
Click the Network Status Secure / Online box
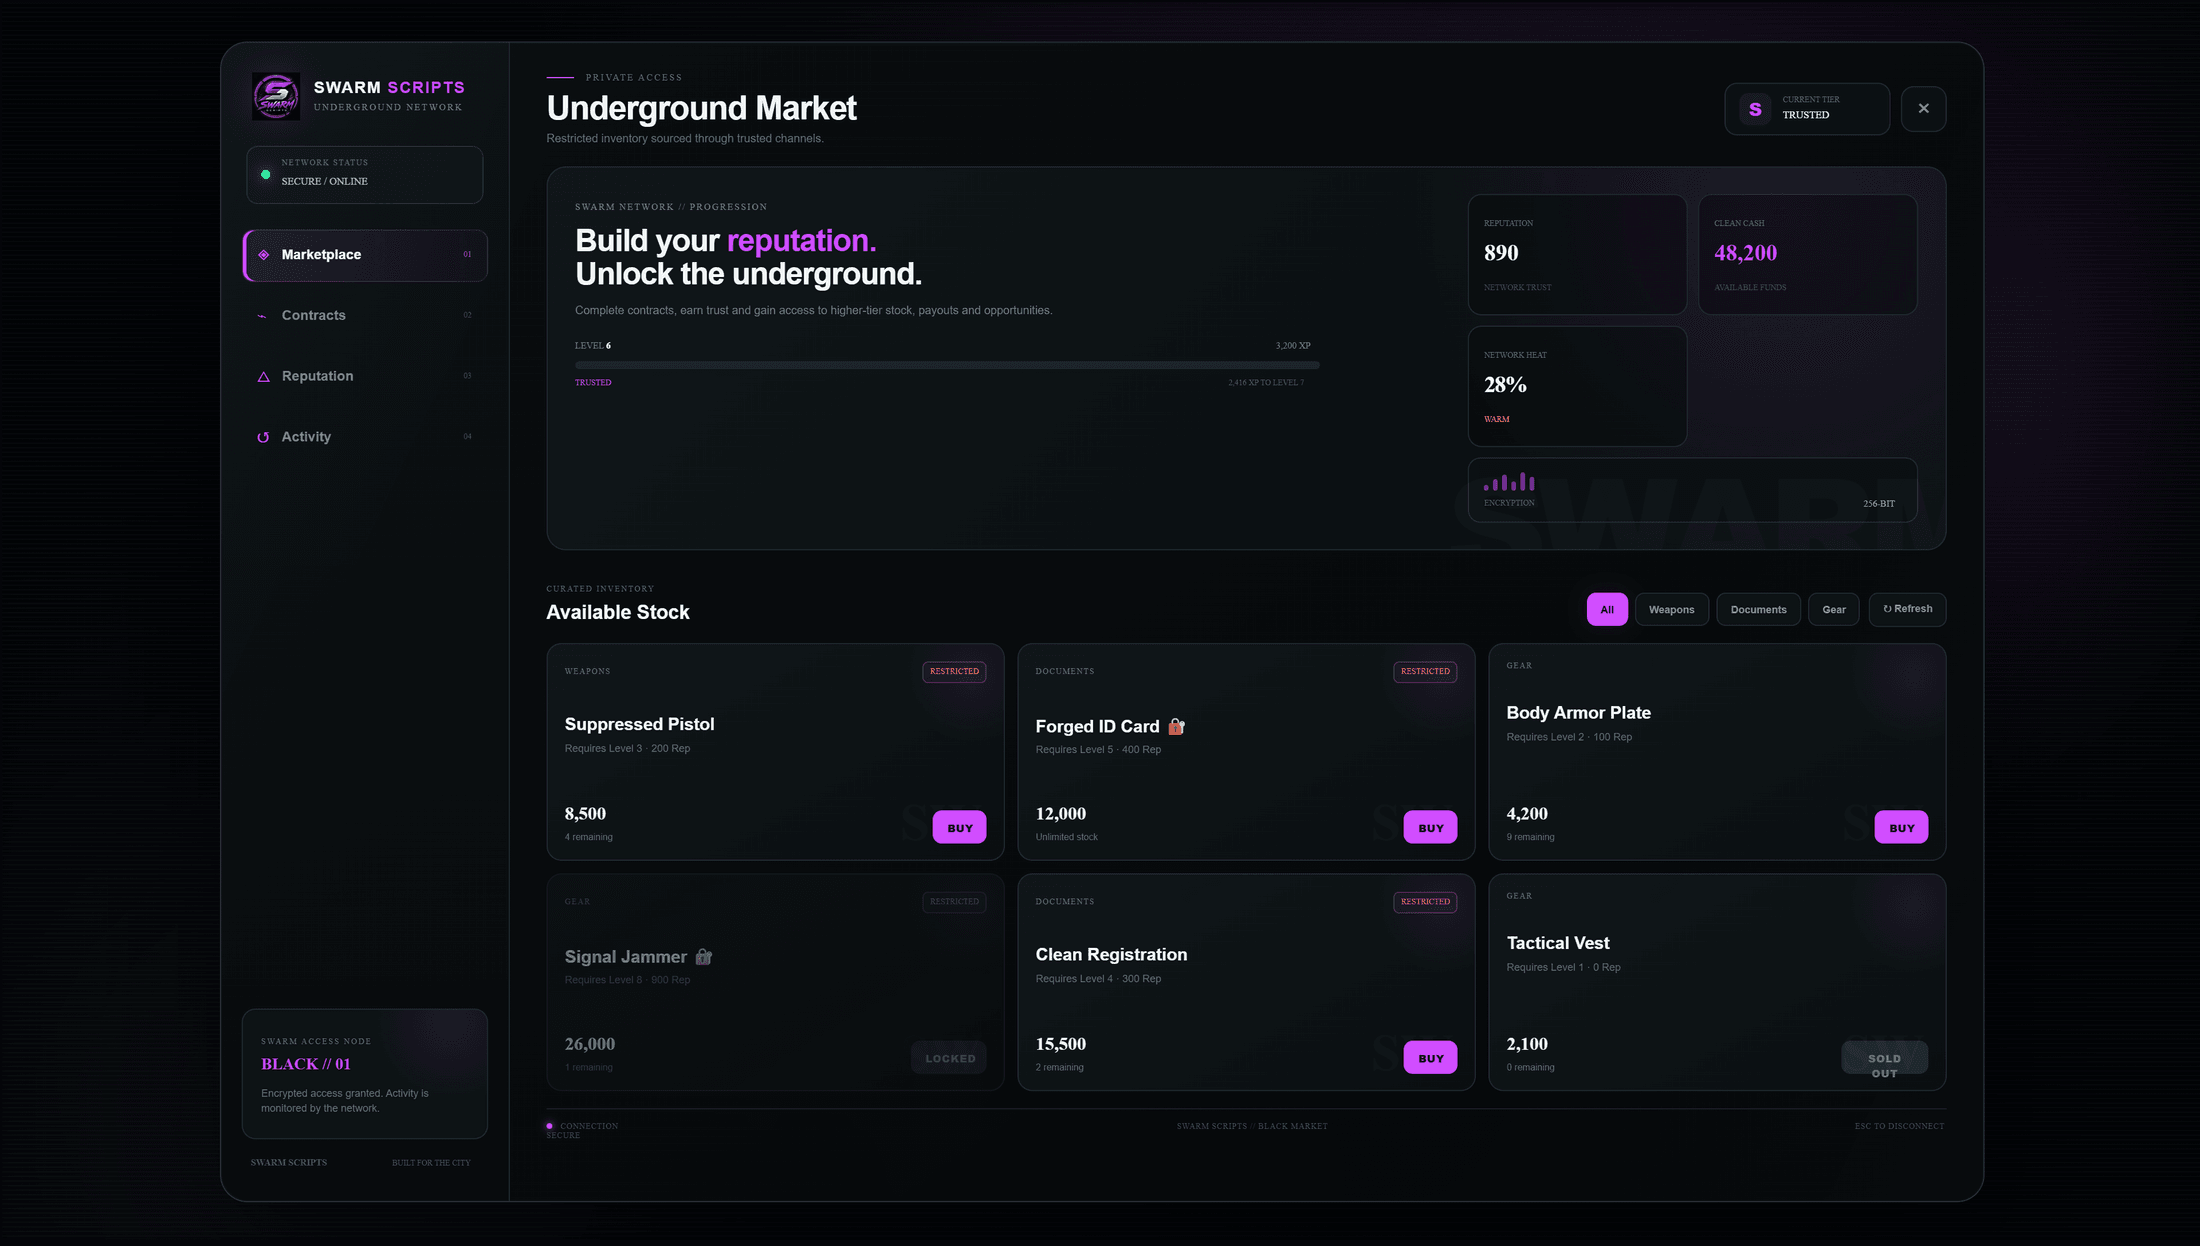[x=365, y=175]
